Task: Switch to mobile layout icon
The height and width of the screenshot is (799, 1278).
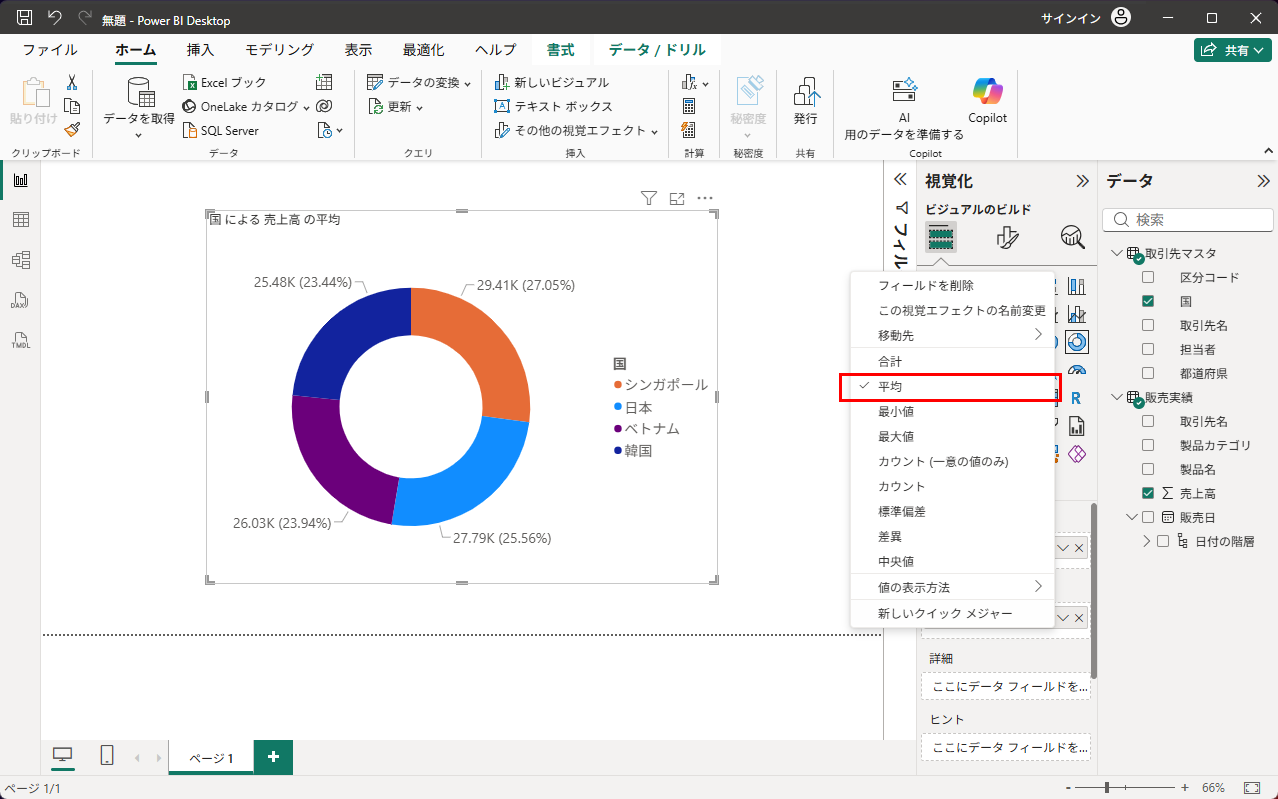Action: [107, 756]
